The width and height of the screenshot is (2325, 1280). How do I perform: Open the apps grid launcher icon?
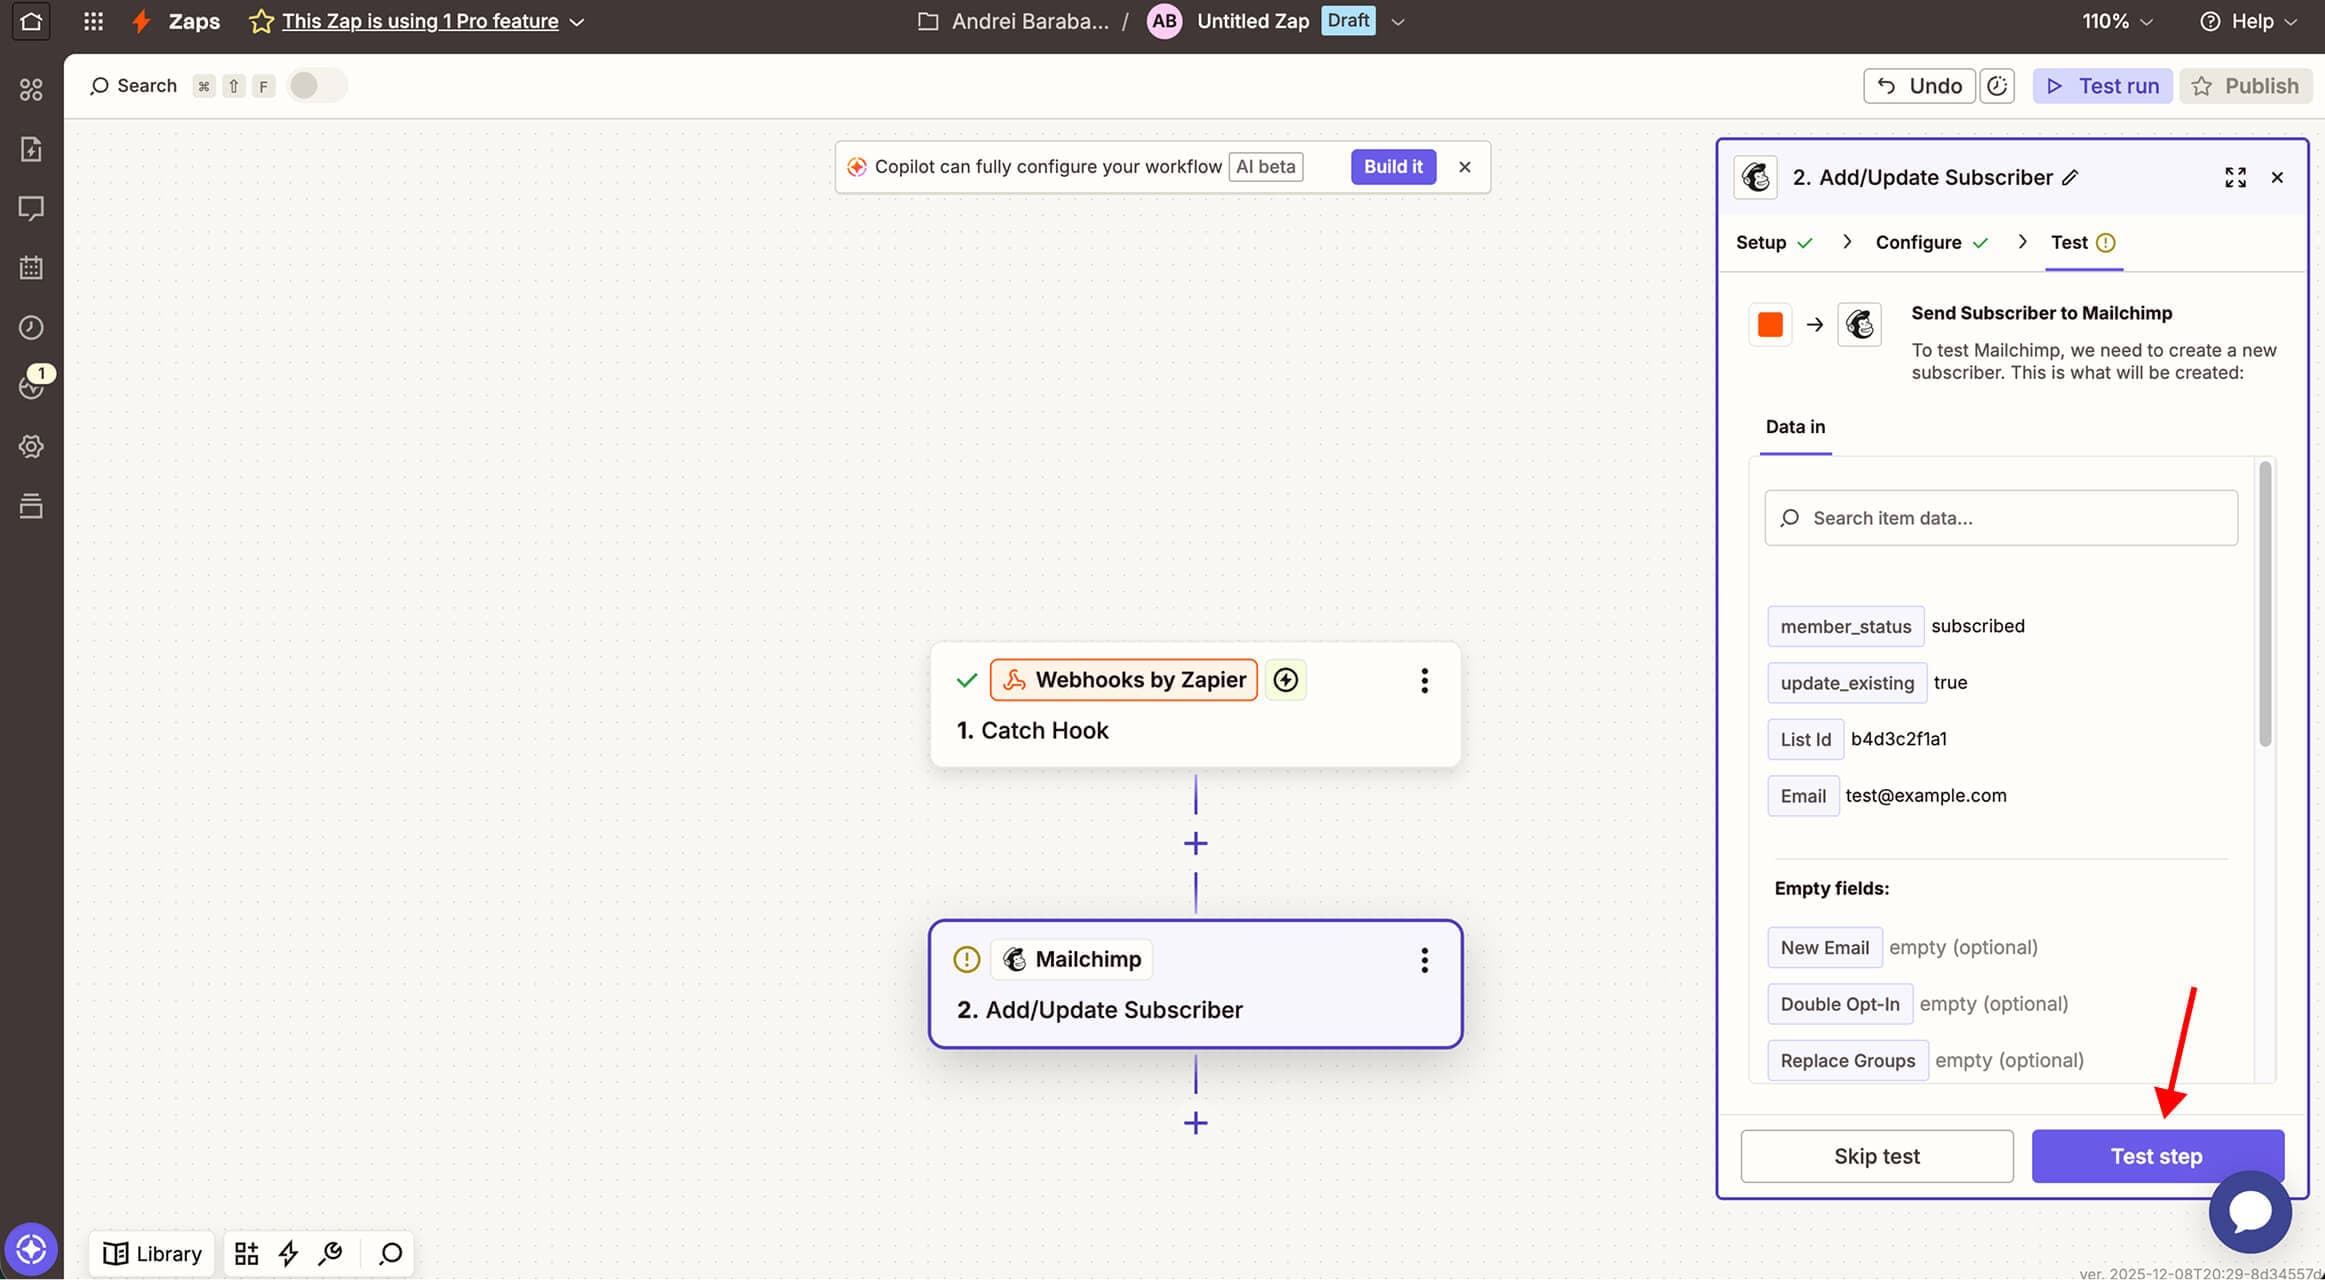pos(93,21)
